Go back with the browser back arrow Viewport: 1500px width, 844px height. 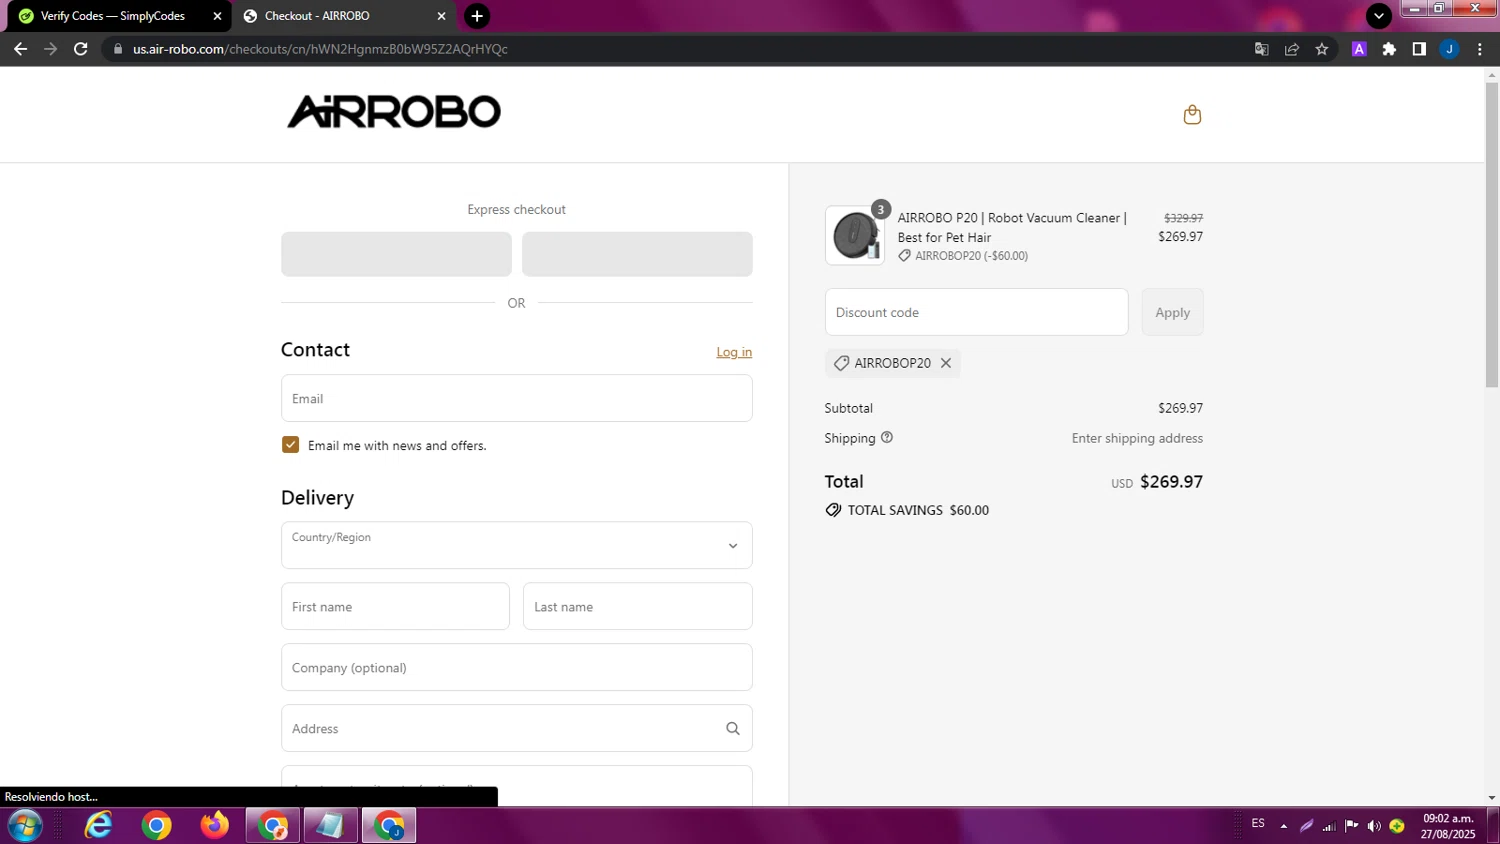click(x=20, y=49)
